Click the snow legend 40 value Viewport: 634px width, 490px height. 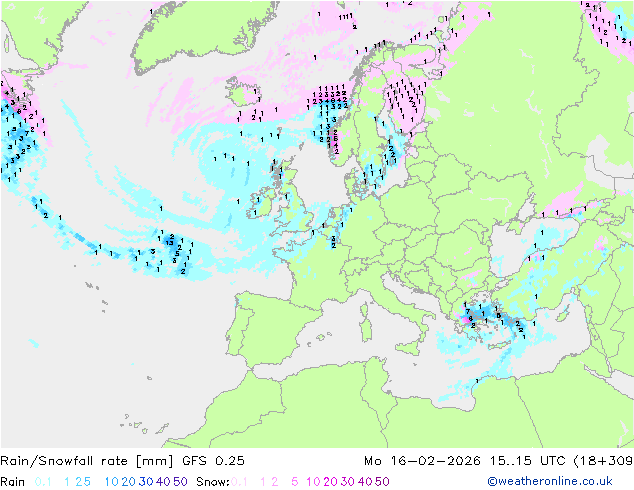(x=365, y=482)
